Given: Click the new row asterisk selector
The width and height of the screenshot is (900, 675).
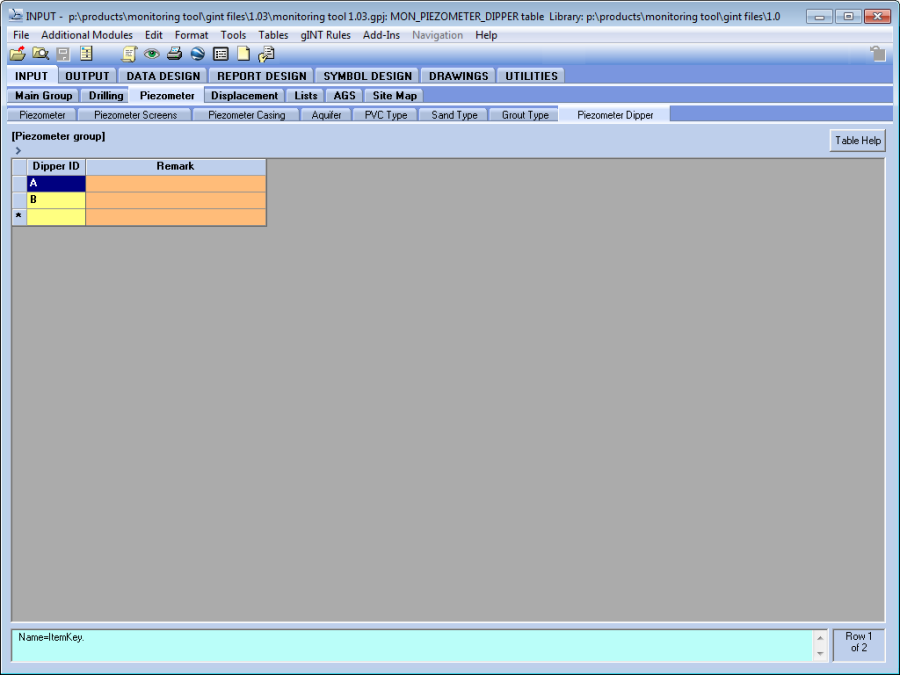Looking at the screenshot, I should (19, 217).
